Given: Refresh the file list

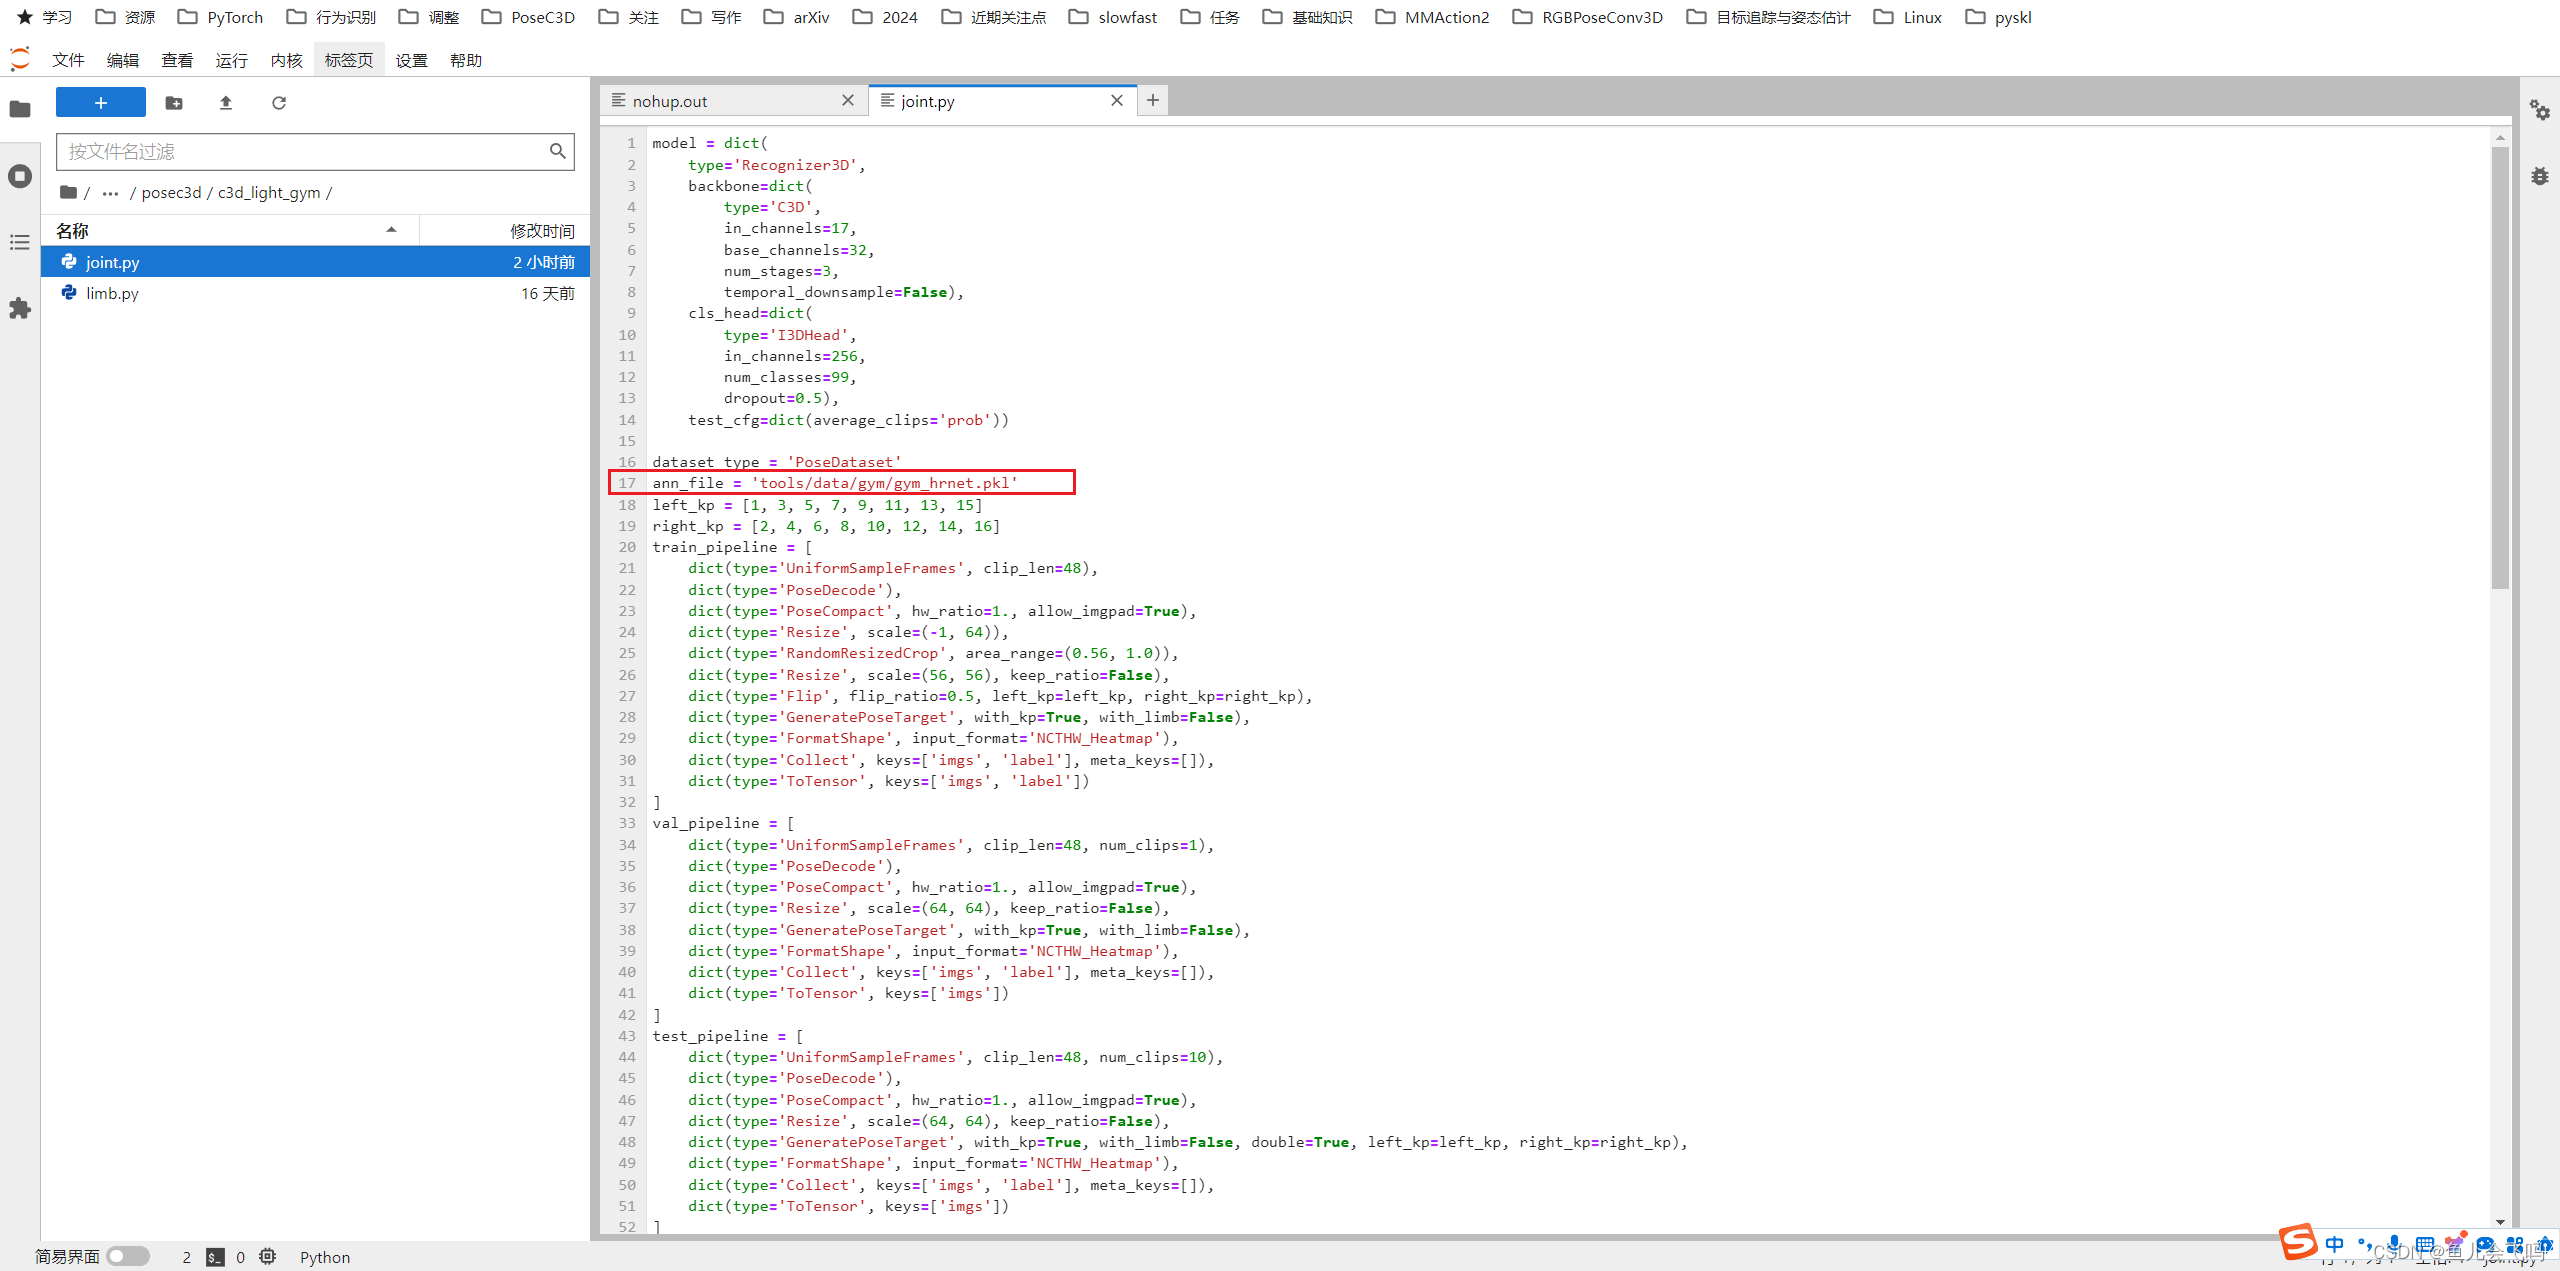Looking at the screenshot, I should coord(279,102).
